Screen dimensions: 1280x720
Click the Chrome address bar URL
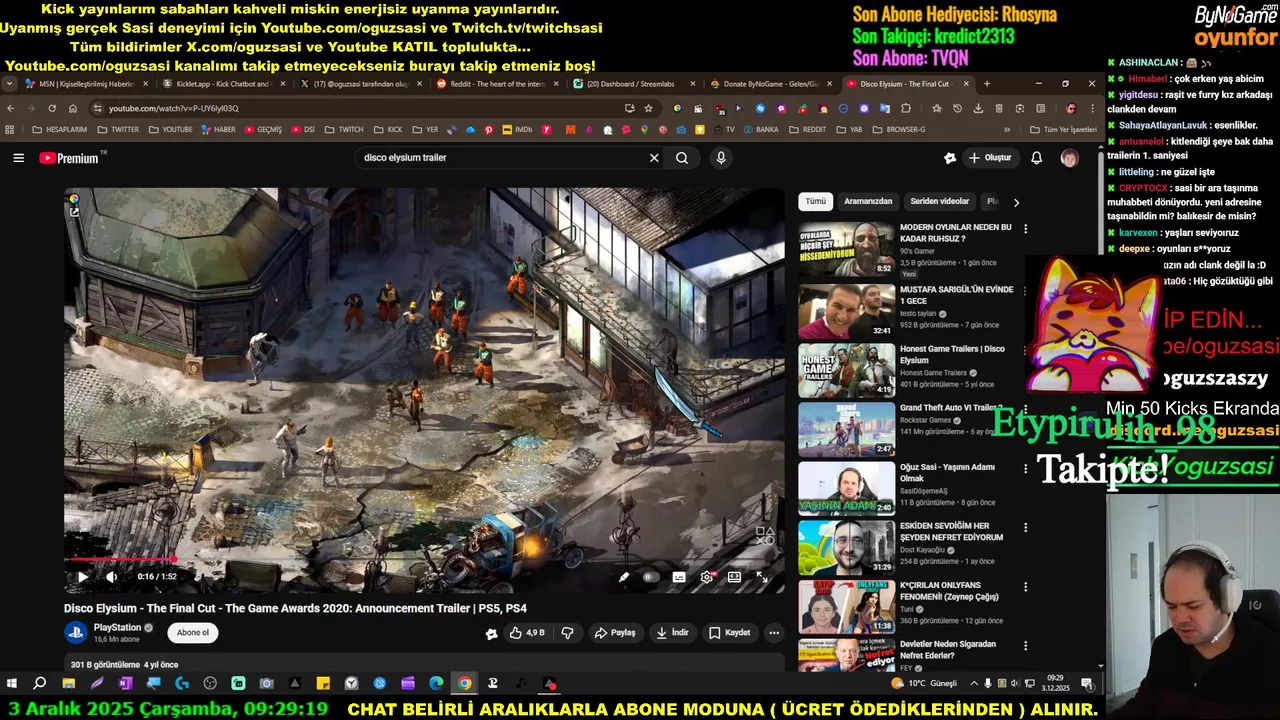click(x=174, y=108)
